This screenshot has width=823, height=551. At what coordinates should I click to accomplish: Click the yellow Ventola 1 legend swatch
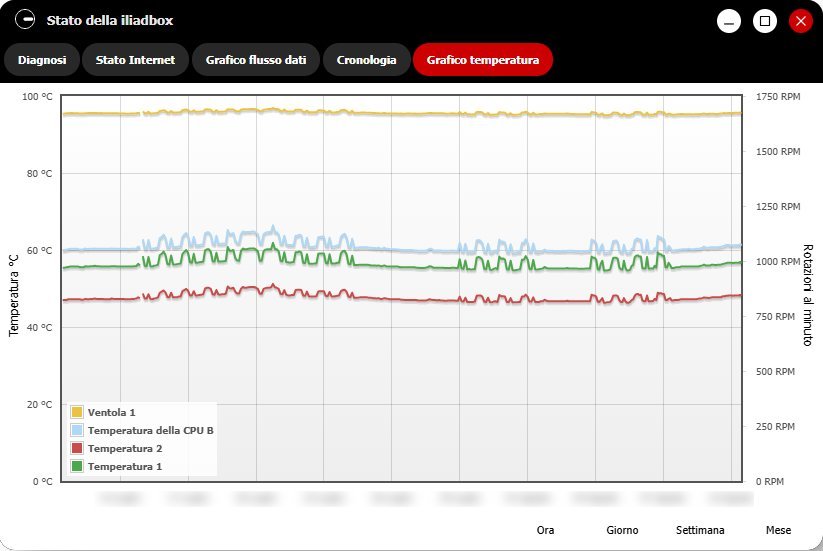pyautogui.click(x=76, y=412)
